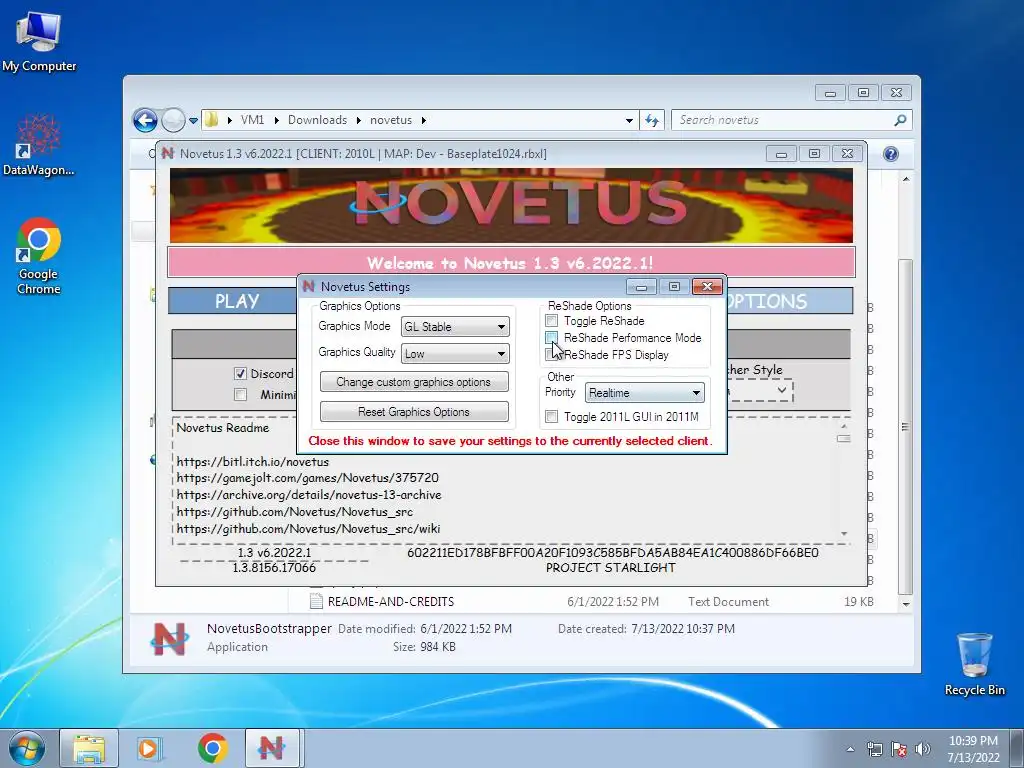Open the Windows Start menu
This screenshot has height=768, width=1024.
[x=27, y=748]
